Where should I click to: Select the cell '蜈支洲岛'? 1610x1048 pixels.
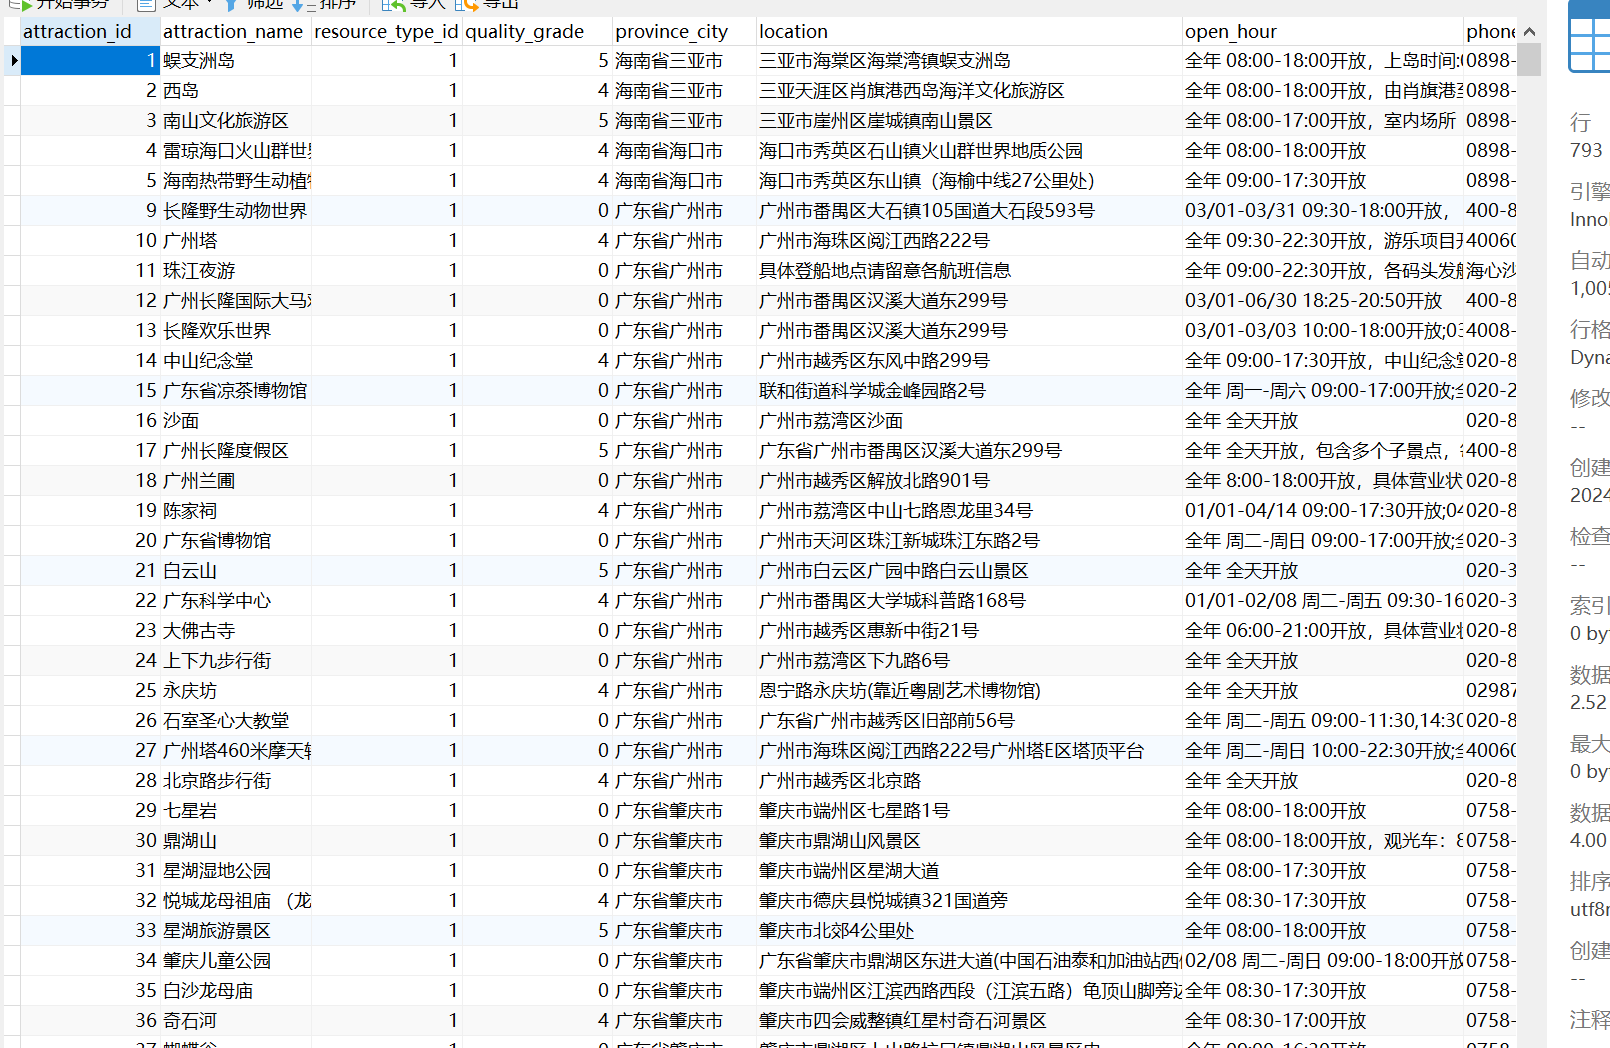[235, 61]
